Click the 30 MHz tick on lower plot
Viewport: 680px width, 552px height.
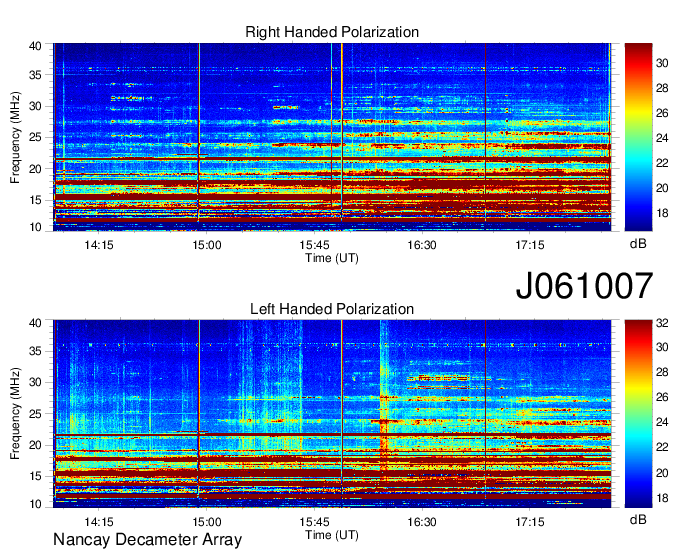(x=35, y=382)
